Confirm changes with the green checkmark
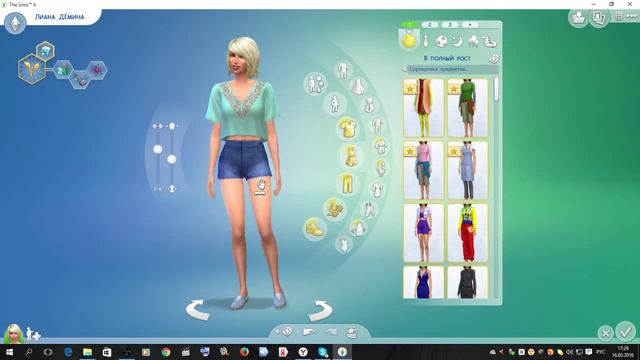This screenshot has height=360, width=640. 625,331
